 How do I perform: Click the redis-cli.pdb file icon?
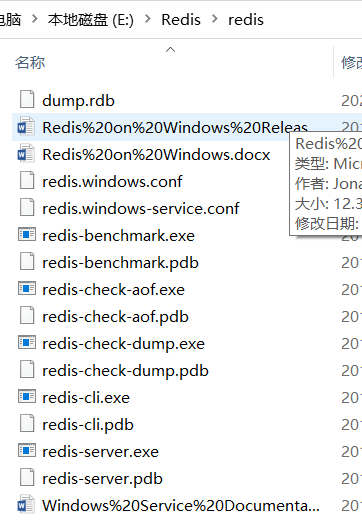(x=27, y=423)
